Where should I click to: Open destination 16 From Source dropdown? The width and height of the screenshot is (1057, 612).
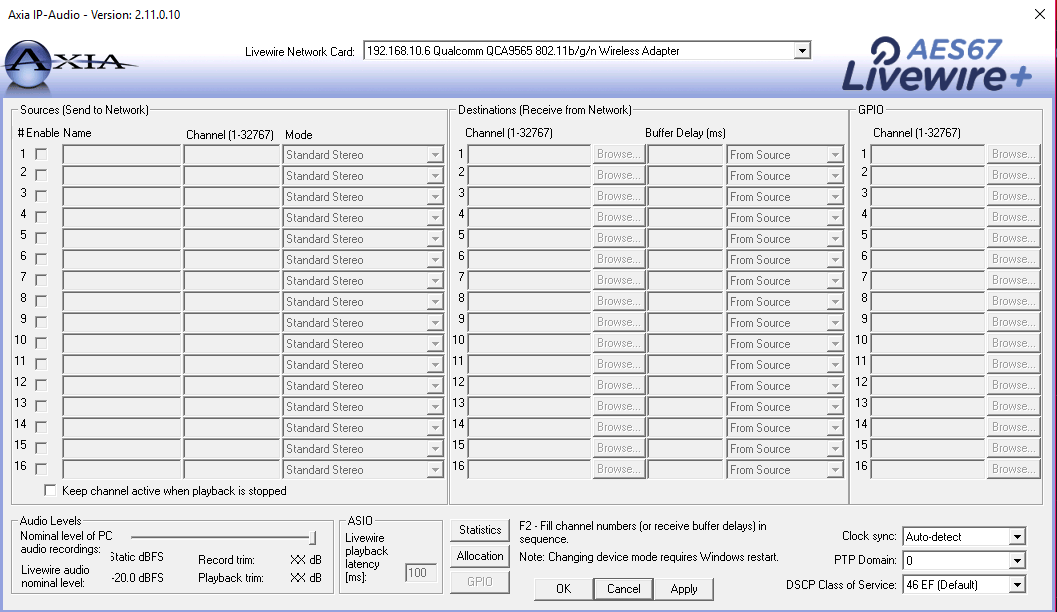click(835, 470)
